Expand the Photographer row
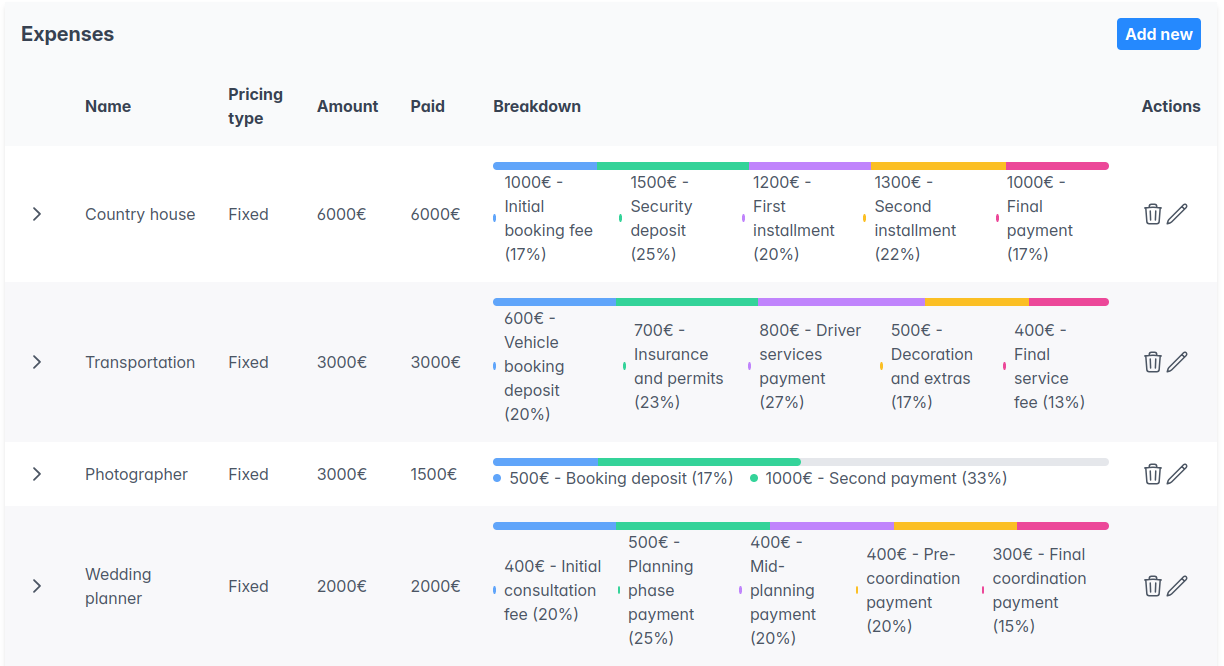This screenshot has height=666, width=1224. pyautogui.click(x=37, y=473)
